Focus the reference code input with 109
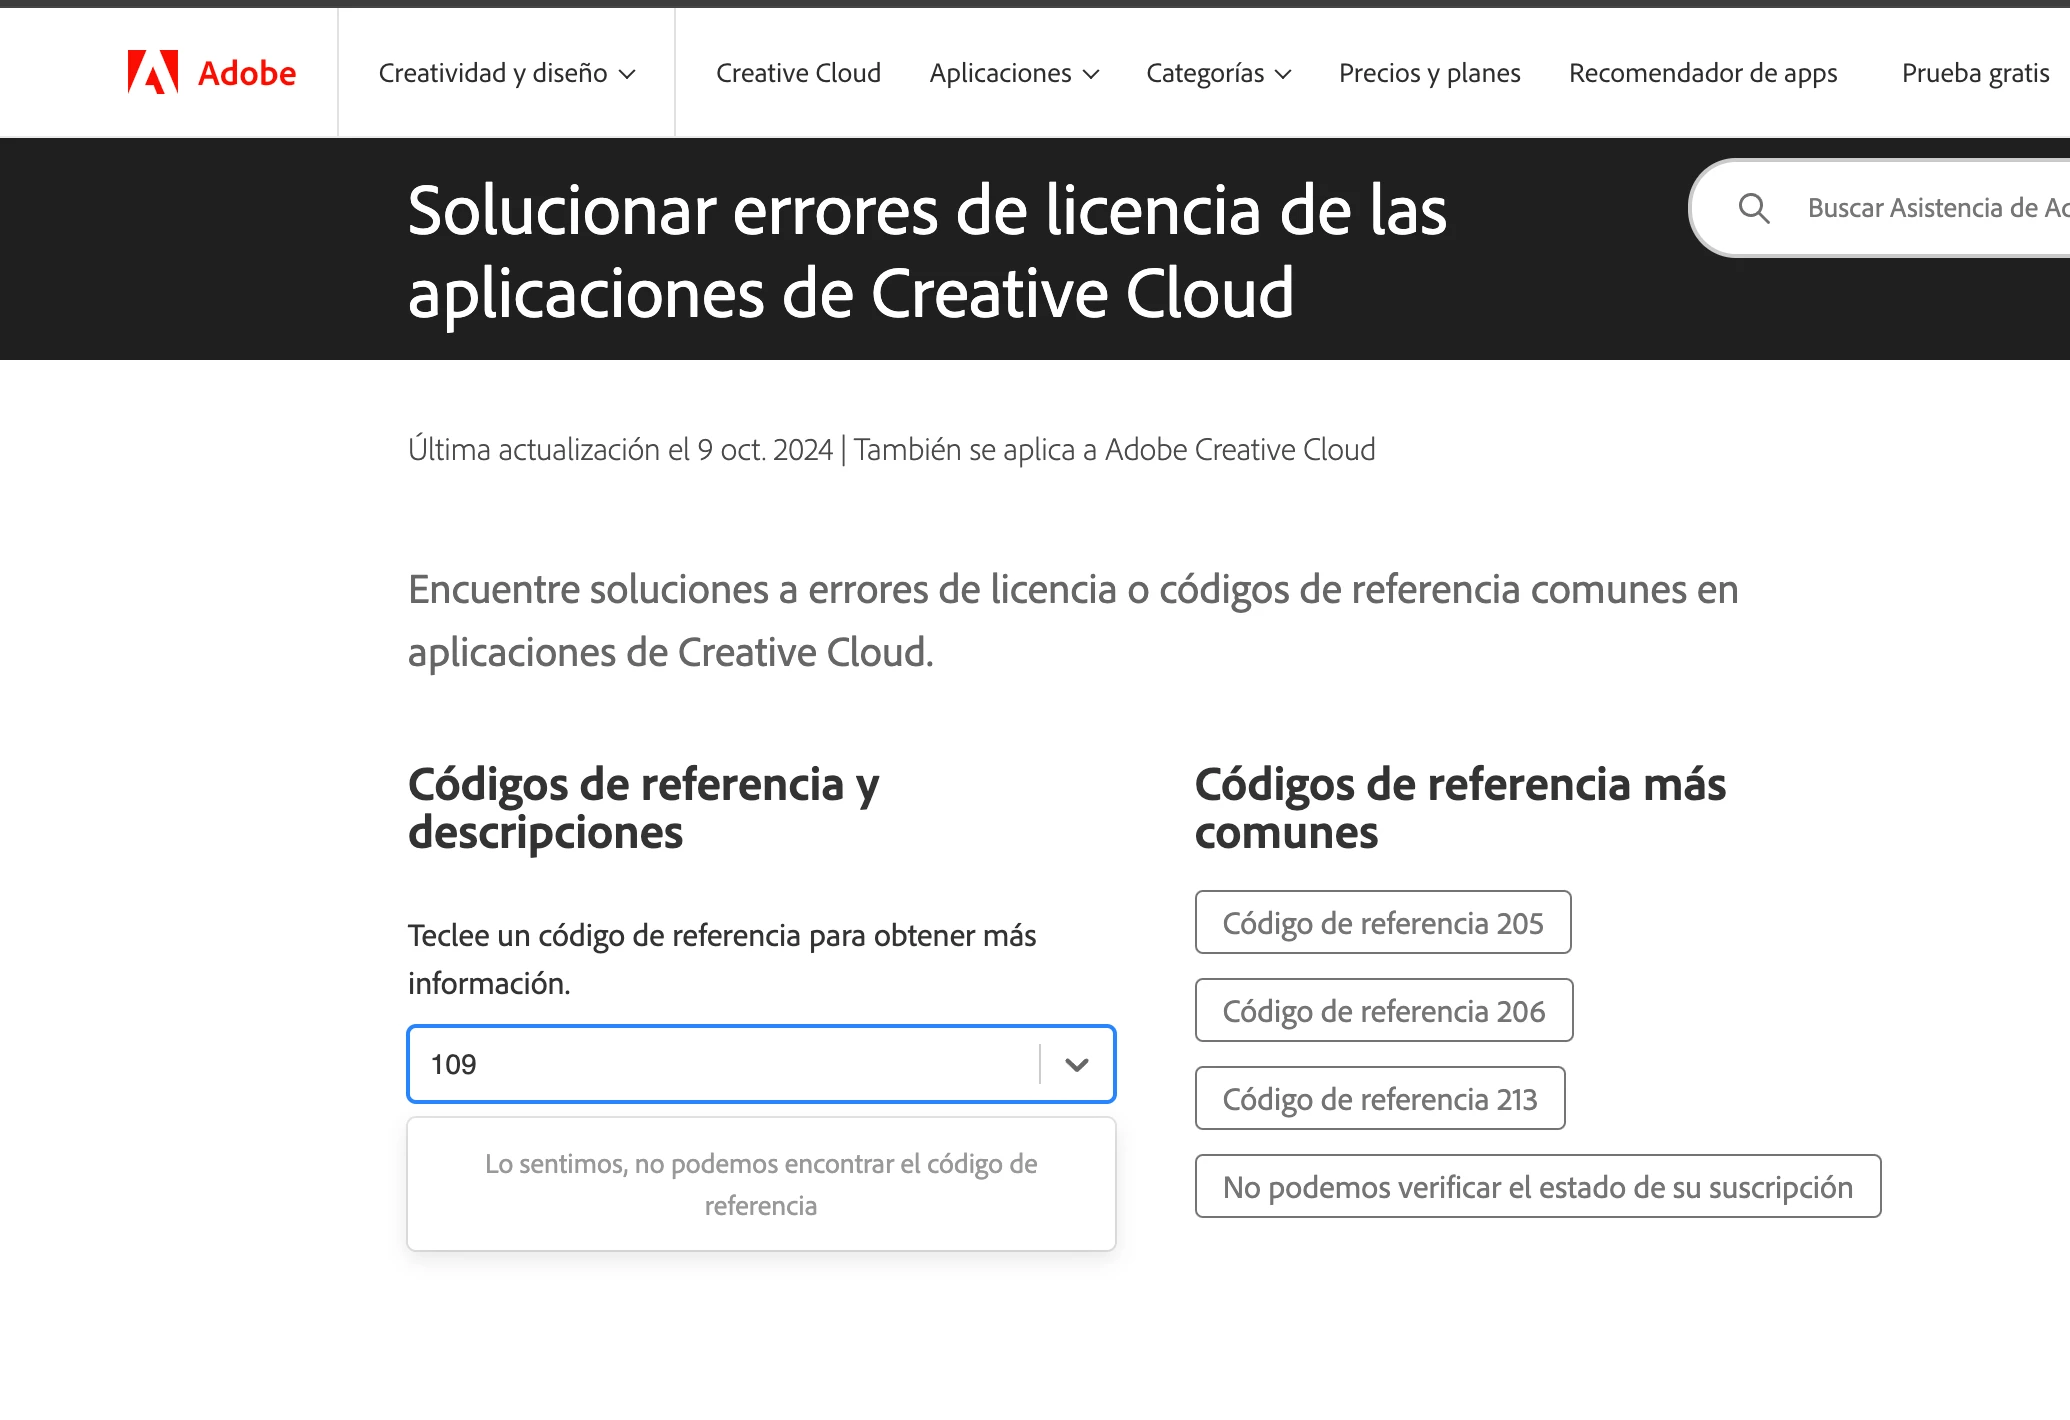 [720, 1064]
